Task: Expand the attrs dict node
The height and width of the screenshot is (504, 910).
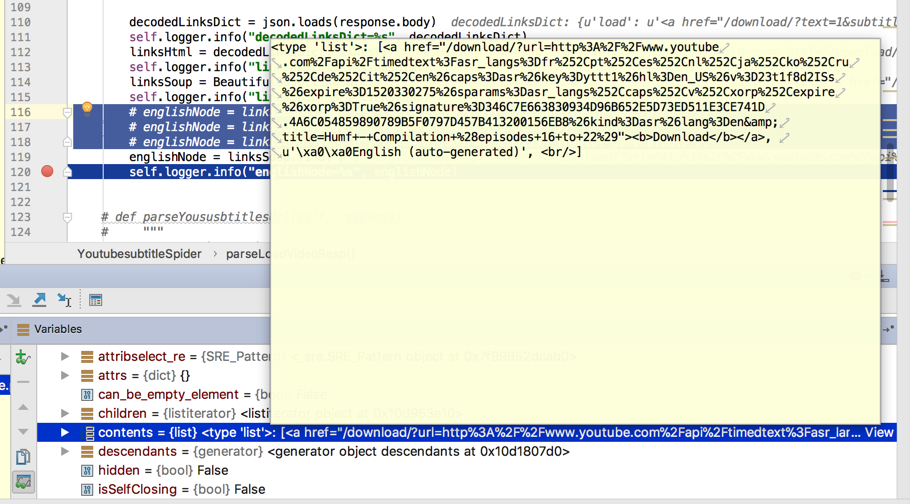Action: pos(65,376)
